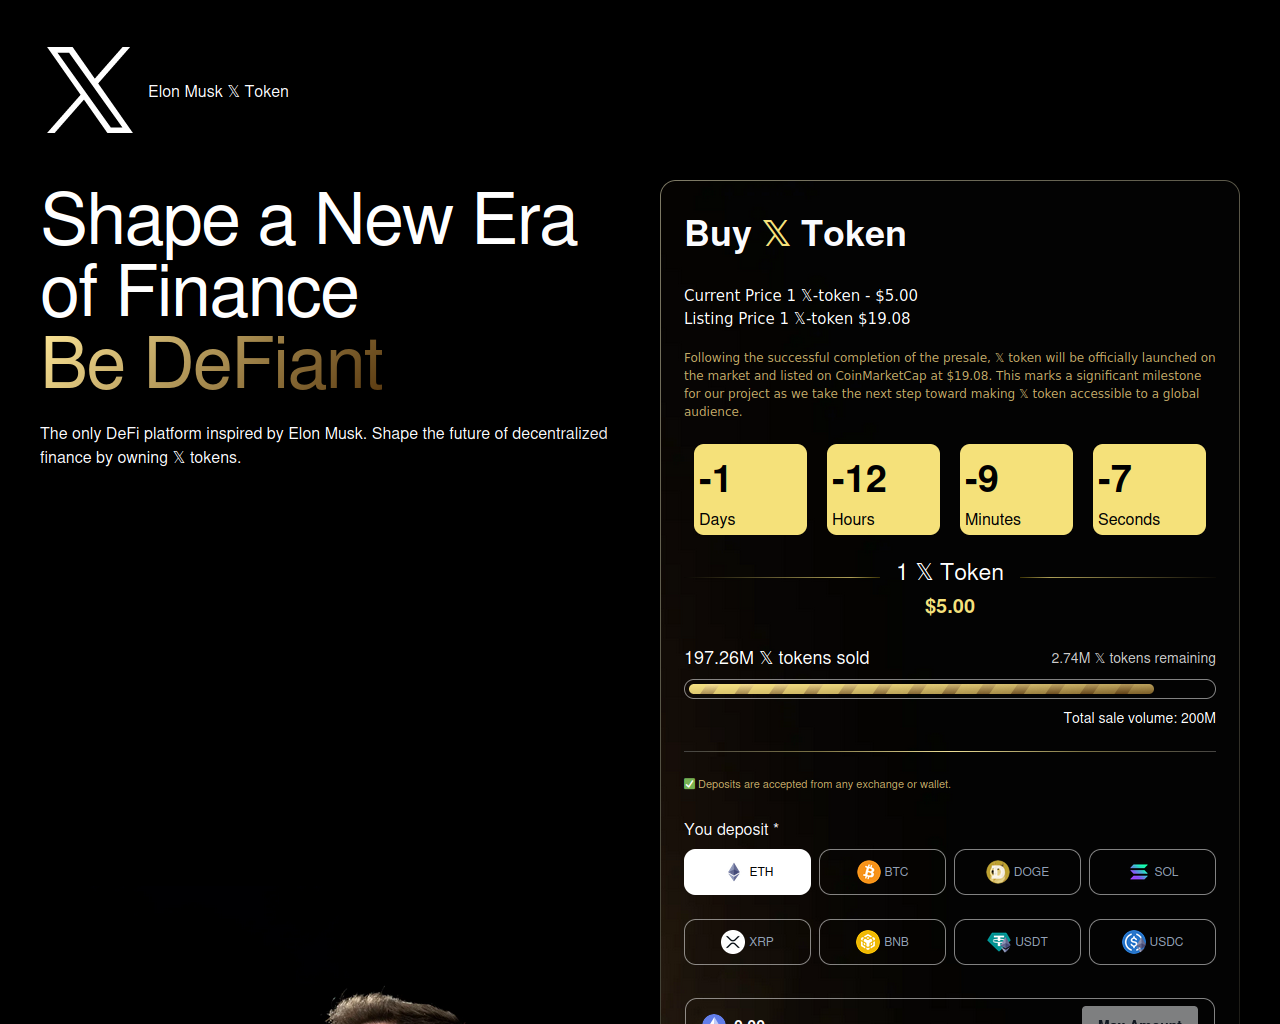
Task: Choose DOGE deposit option
Action: 1017,872
